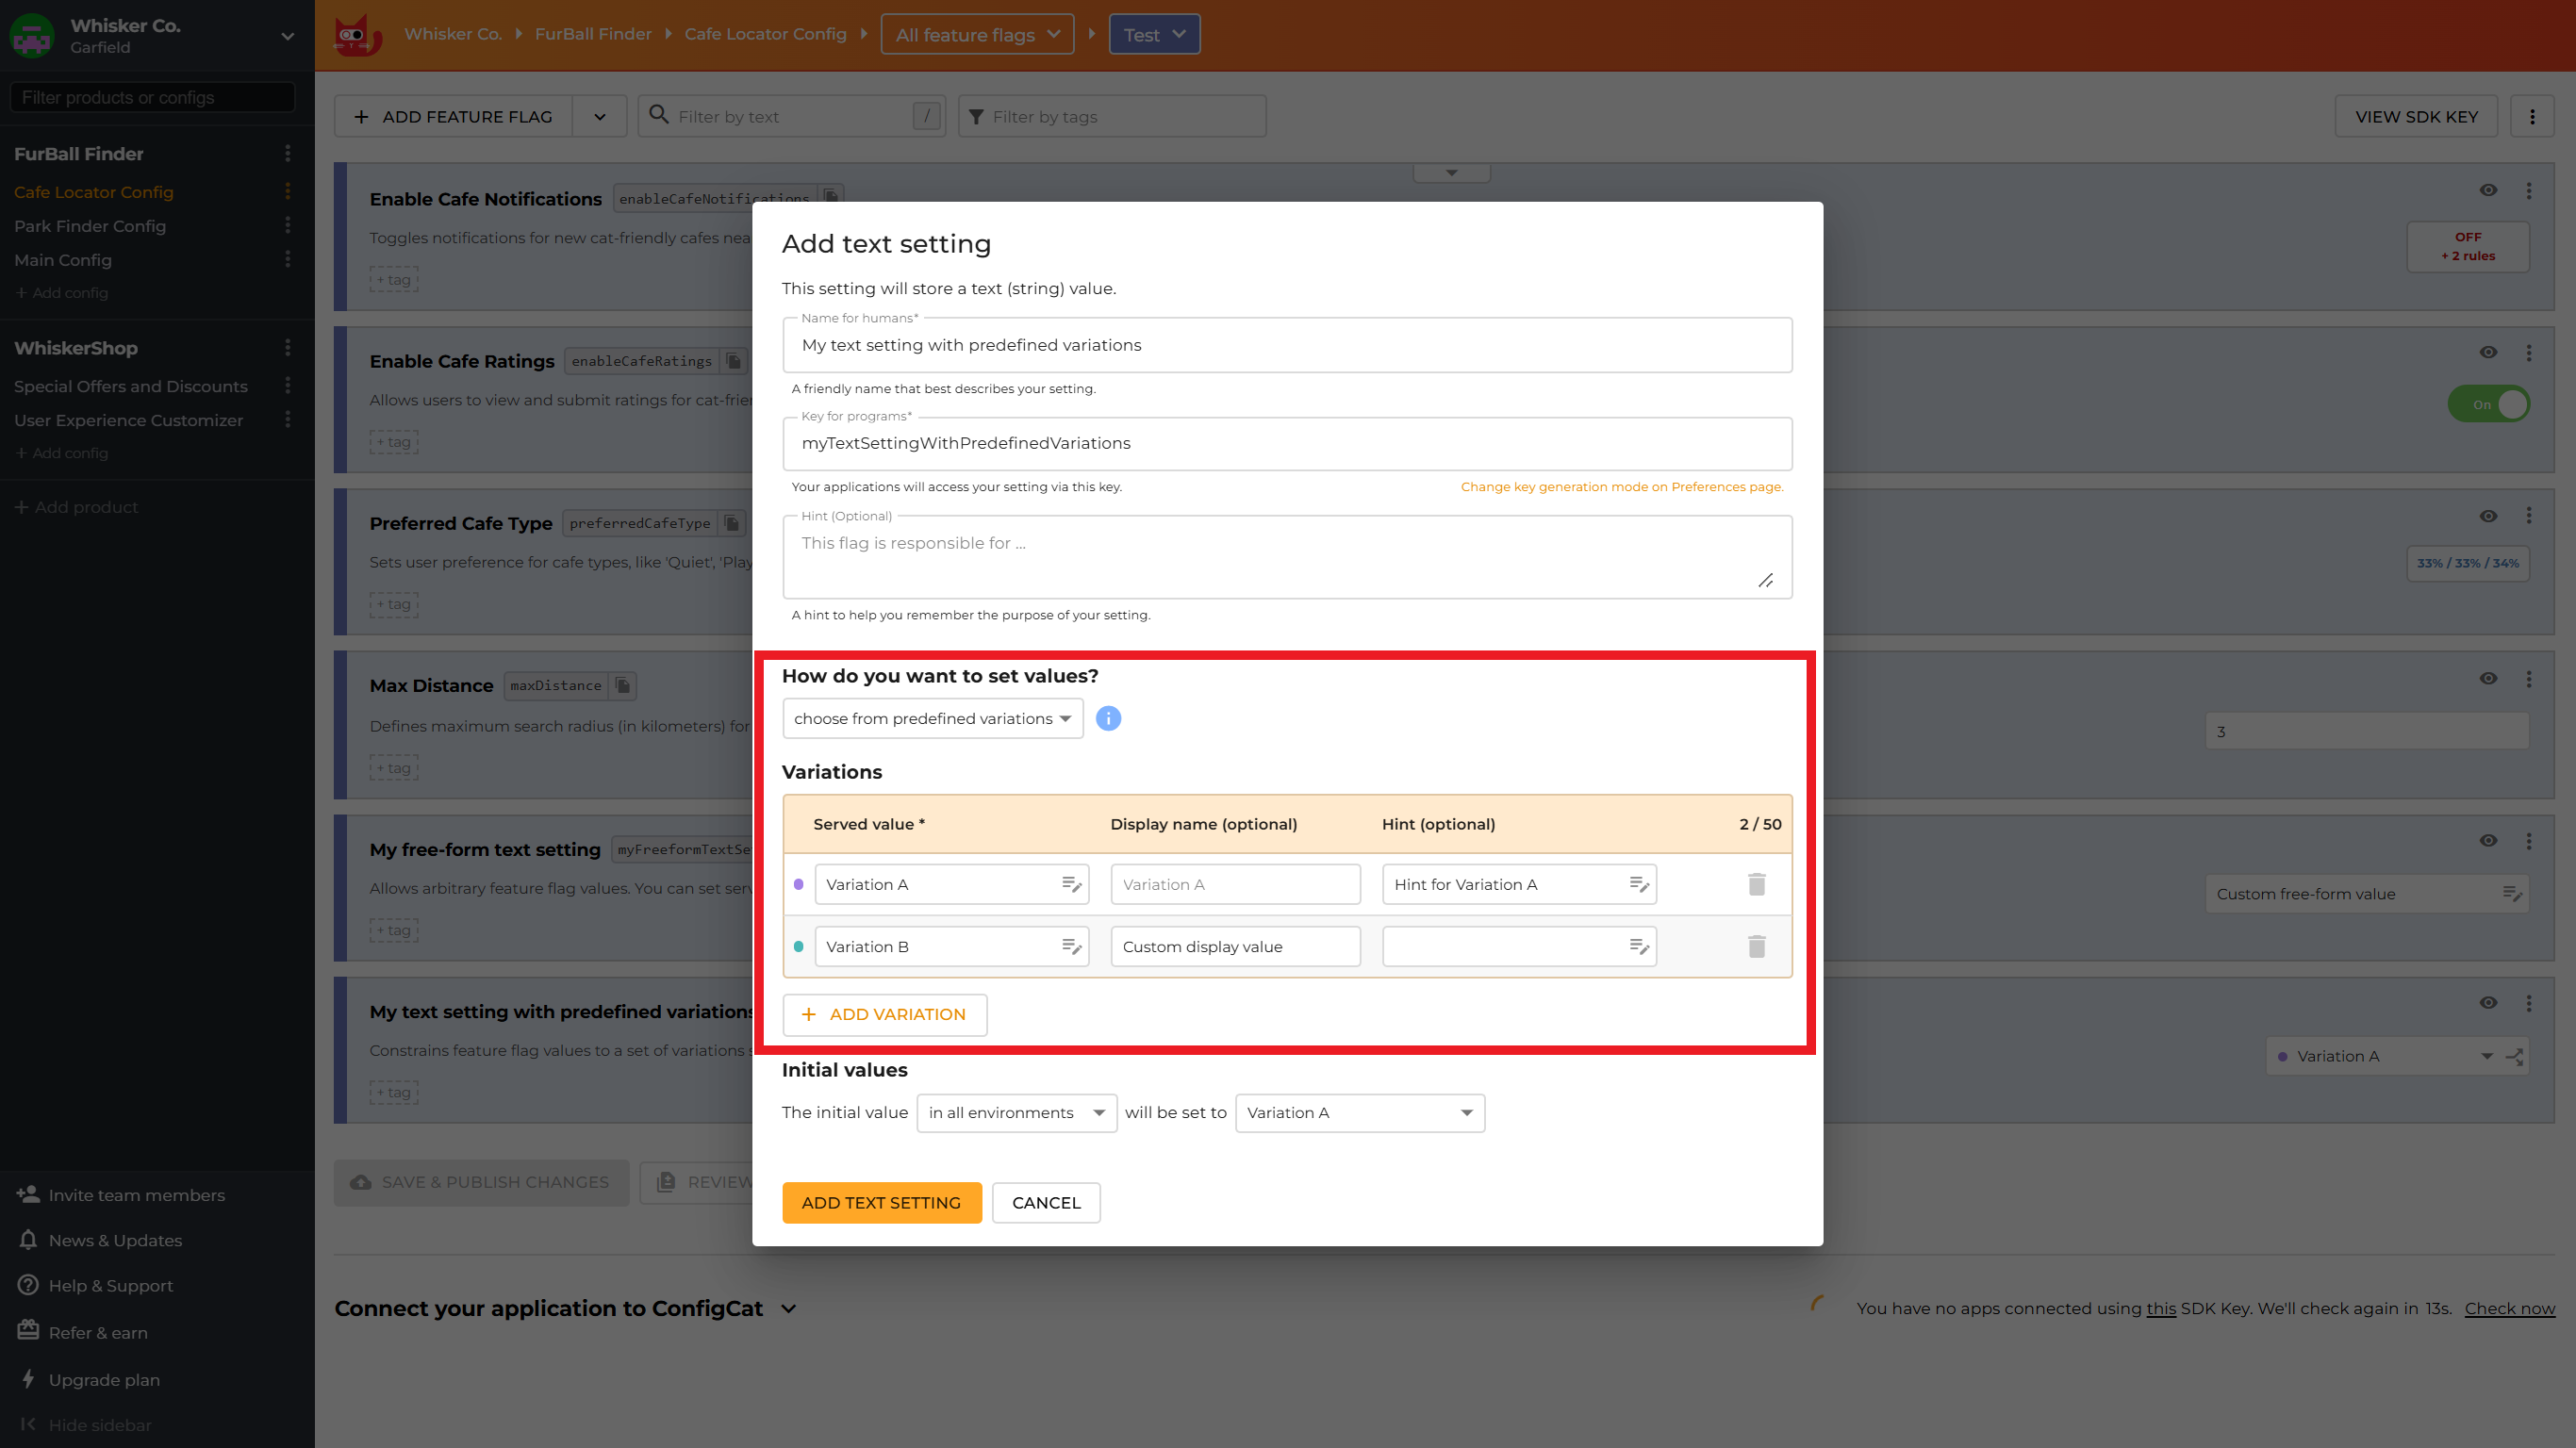Open the 'in all environments' dropdown

(1016, 1112)
